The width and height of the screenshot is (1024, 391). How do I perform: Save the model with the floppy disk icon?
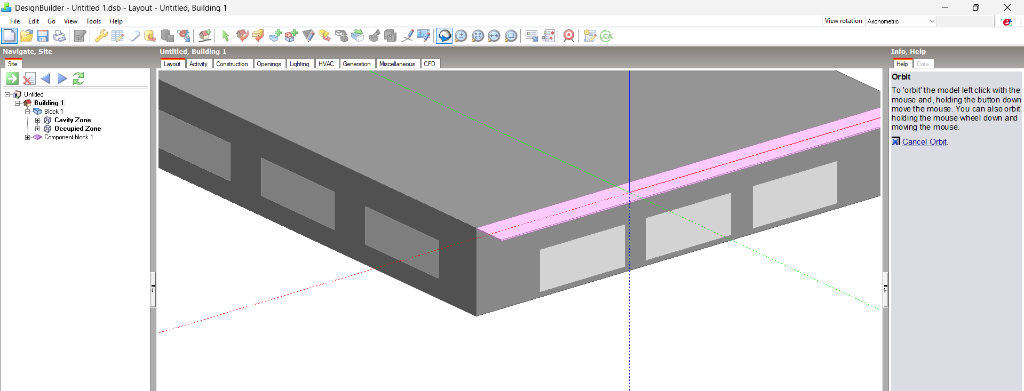pos(43,35)
